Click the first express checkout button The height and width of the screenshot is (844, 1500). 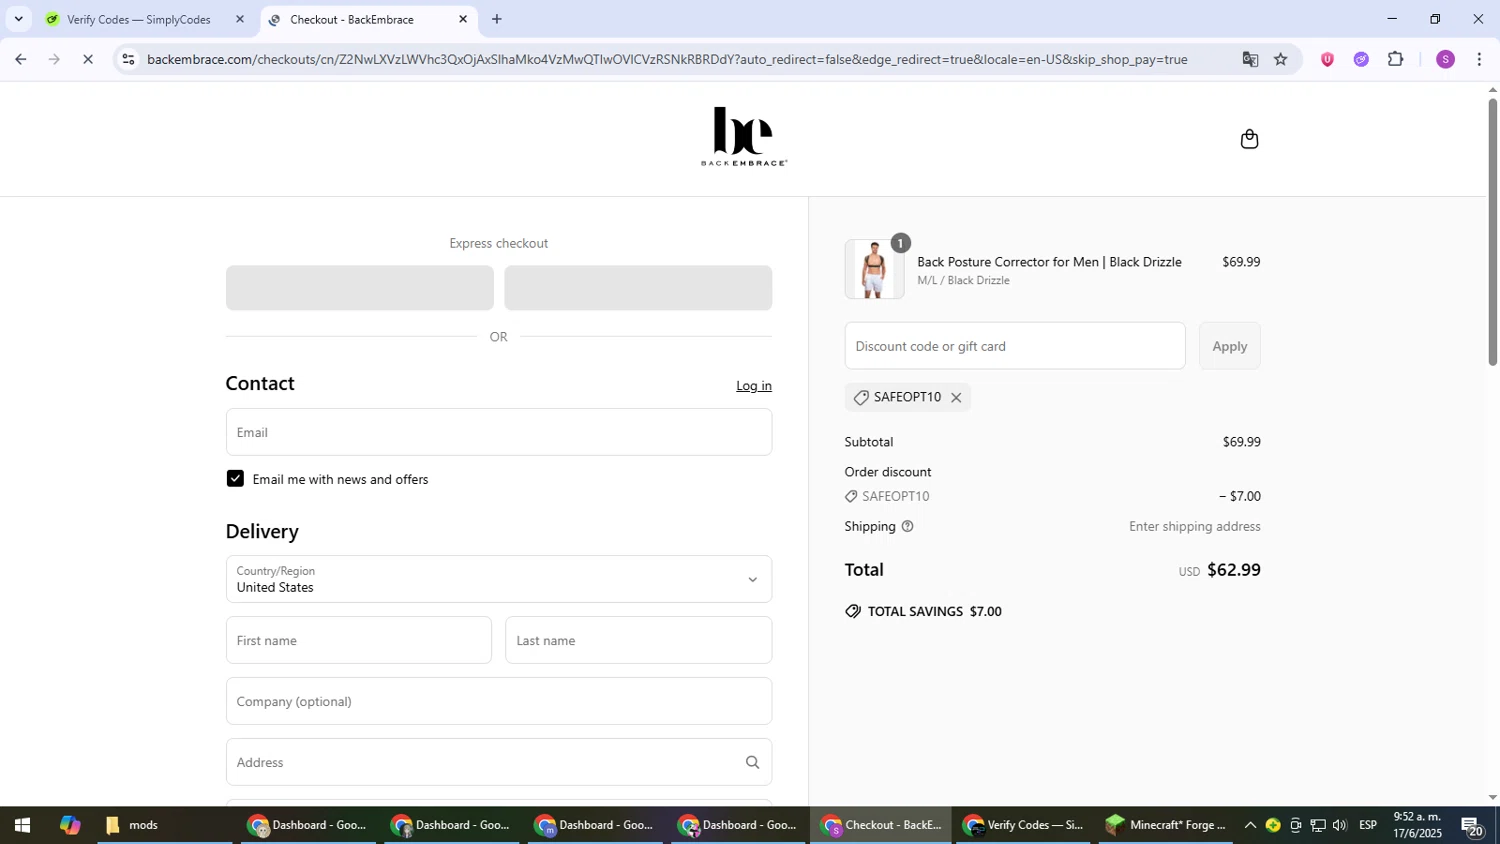[359, 288]
